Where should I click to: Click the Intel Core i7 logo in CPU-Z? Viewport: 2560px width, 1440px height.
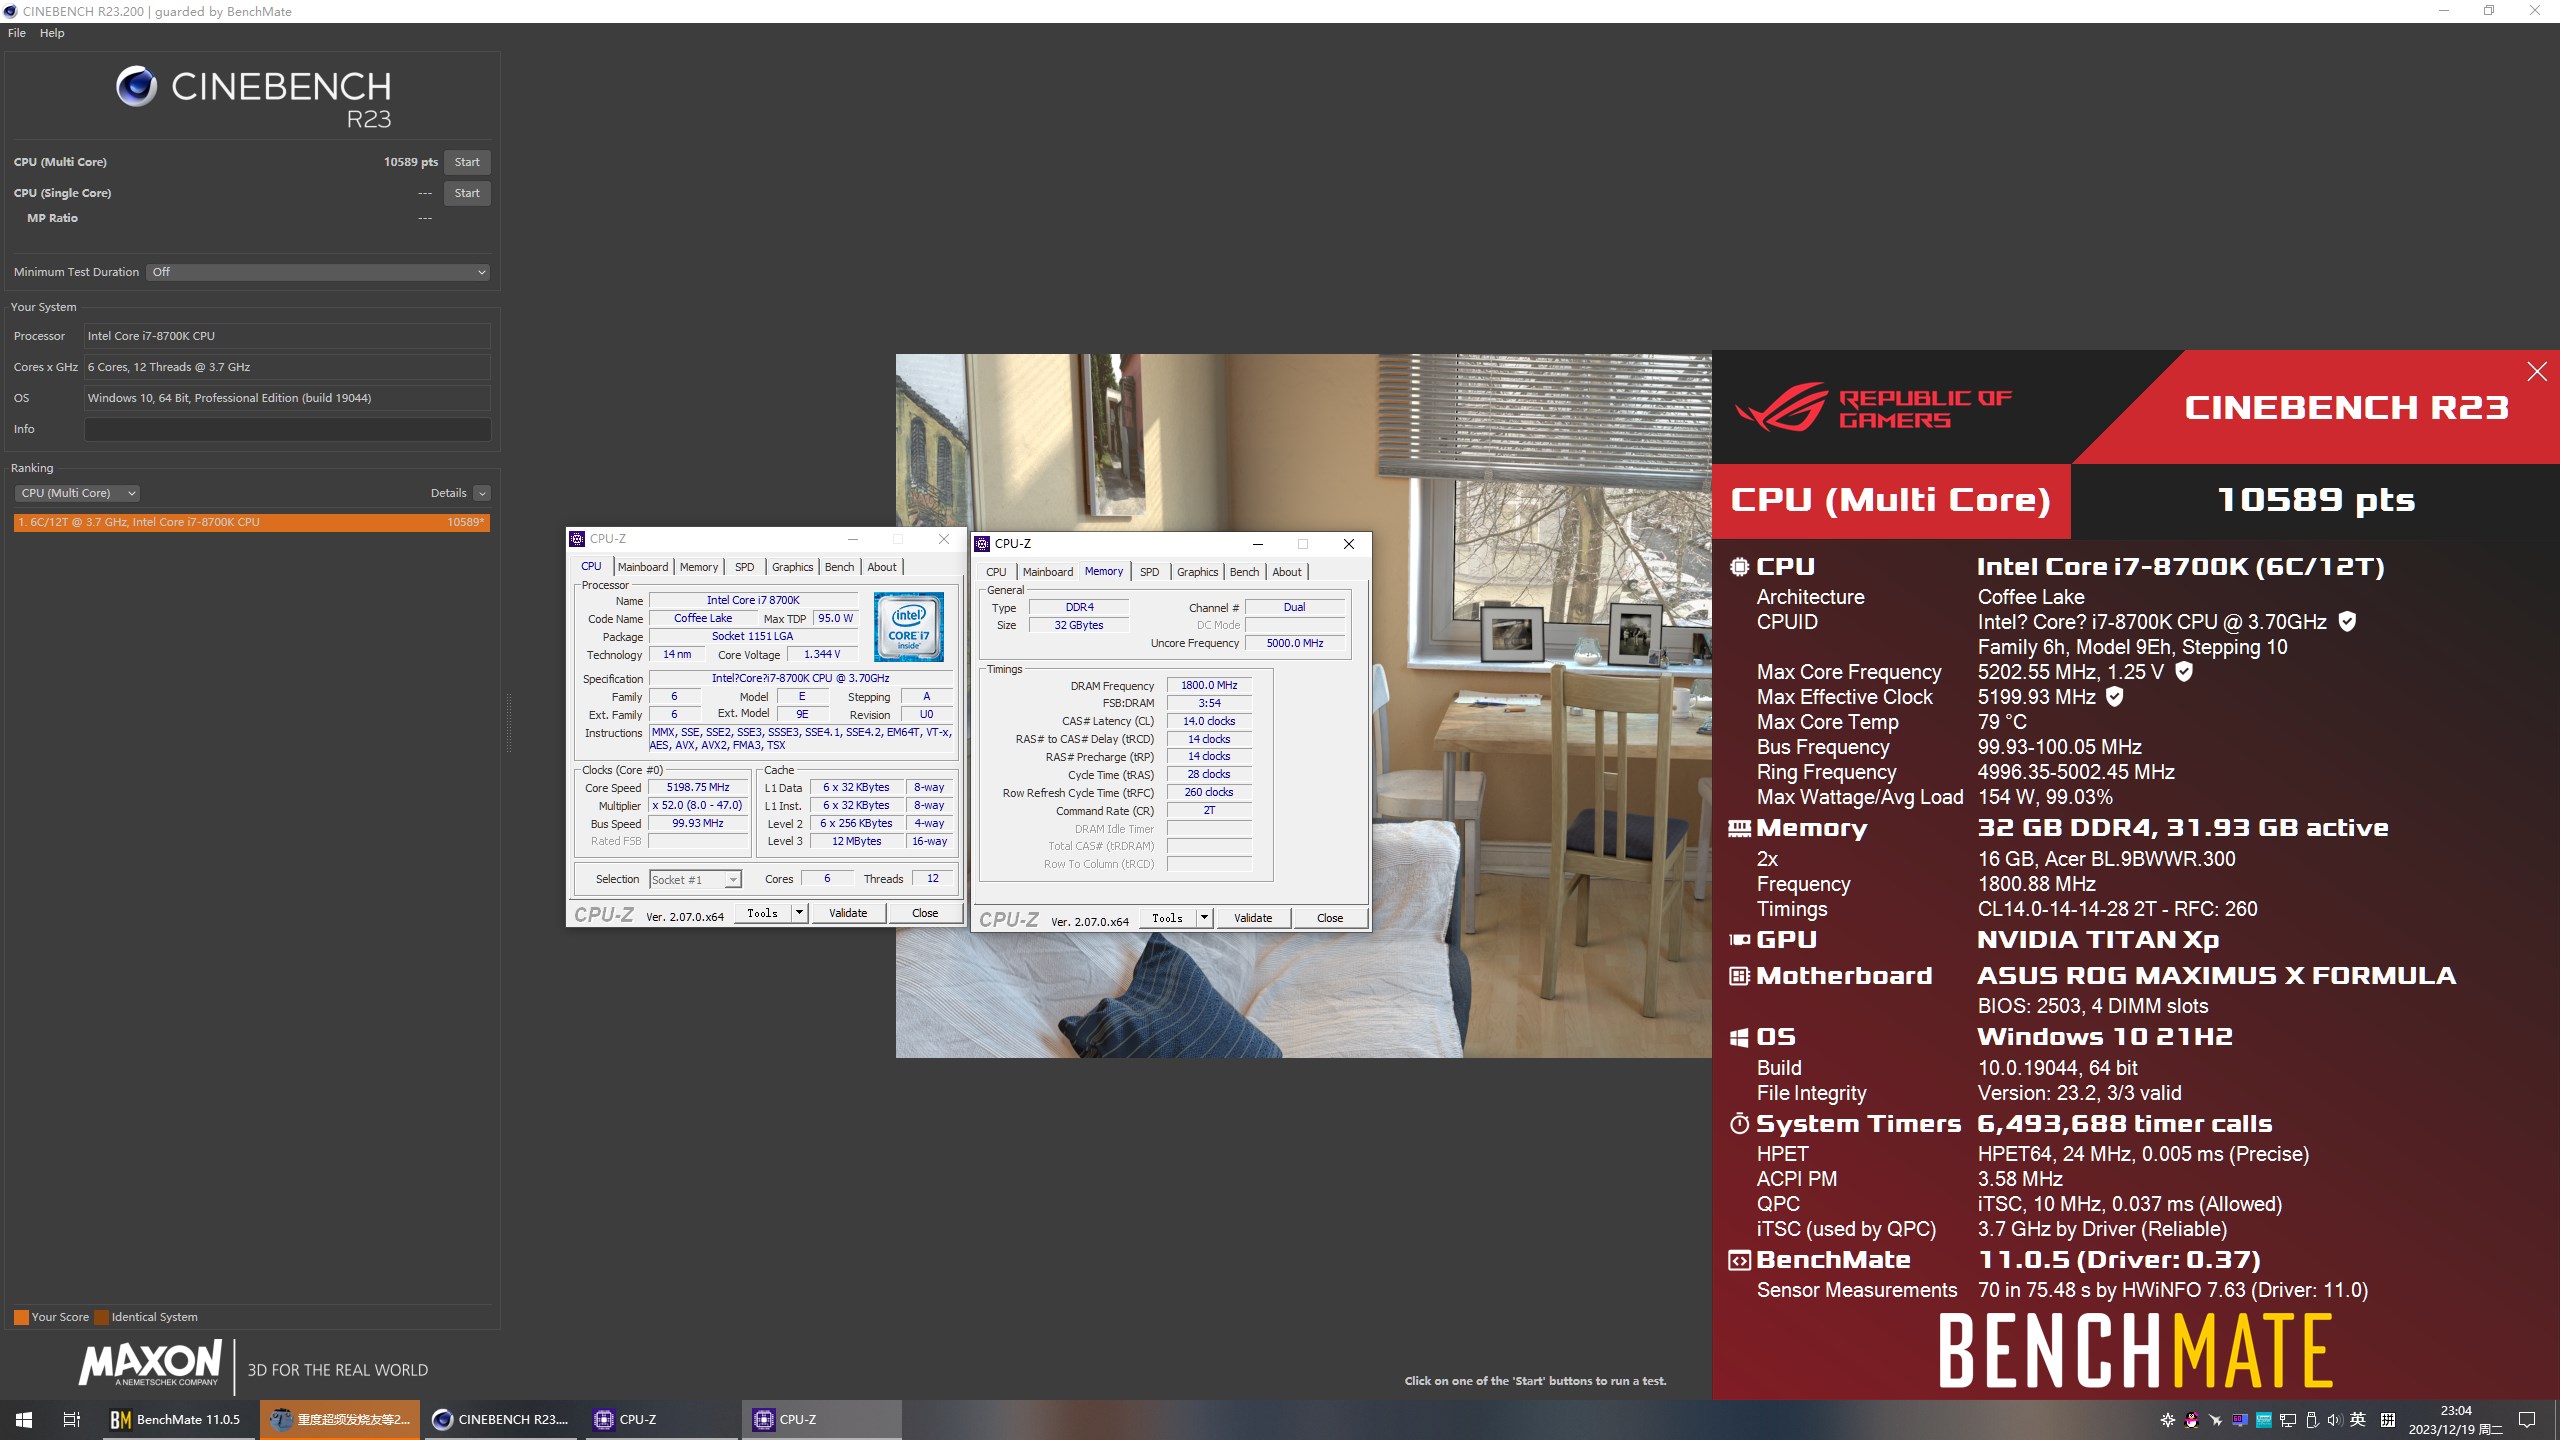[x=908, y=627]
